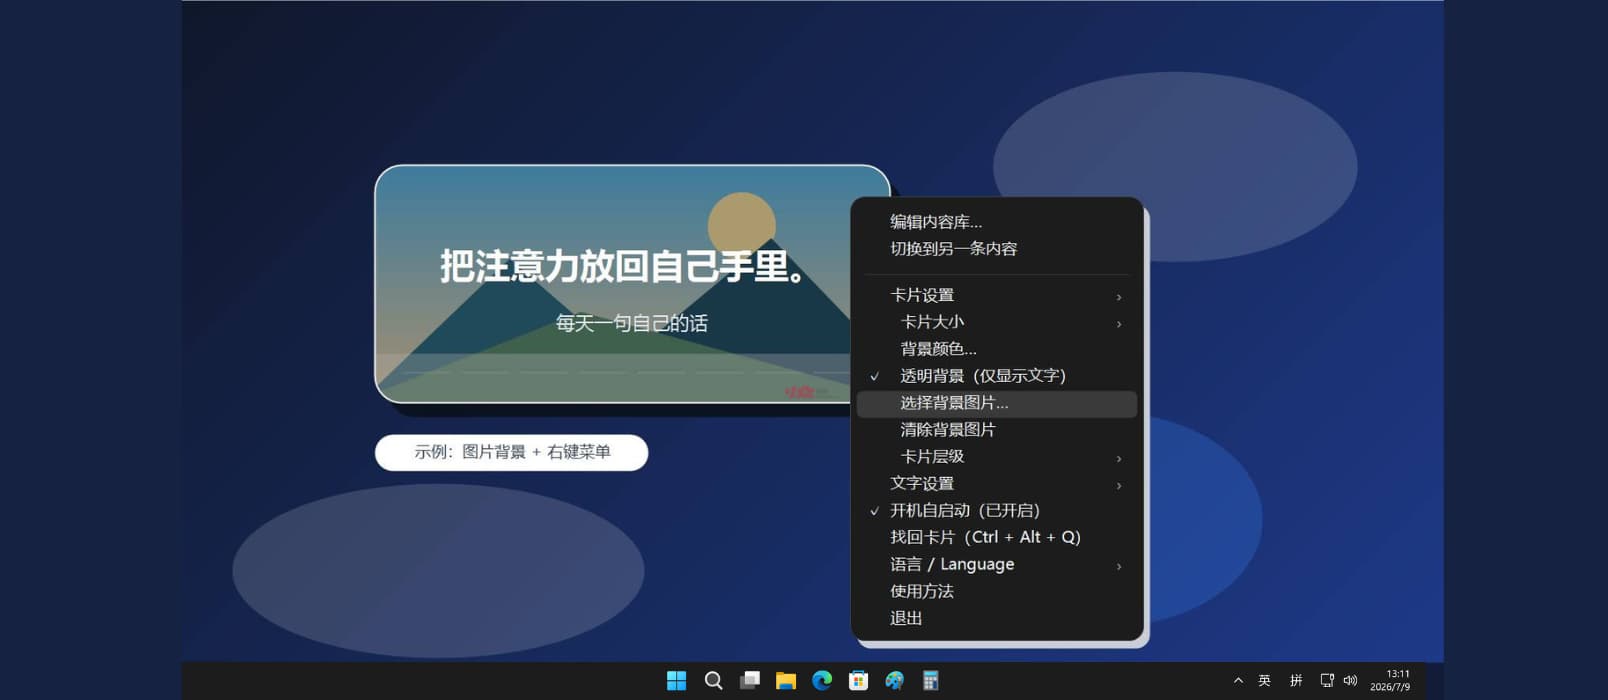This screenshot has height=700, width=1608.
Task: Open Windows Start menu
Action: tap(677, 681)
